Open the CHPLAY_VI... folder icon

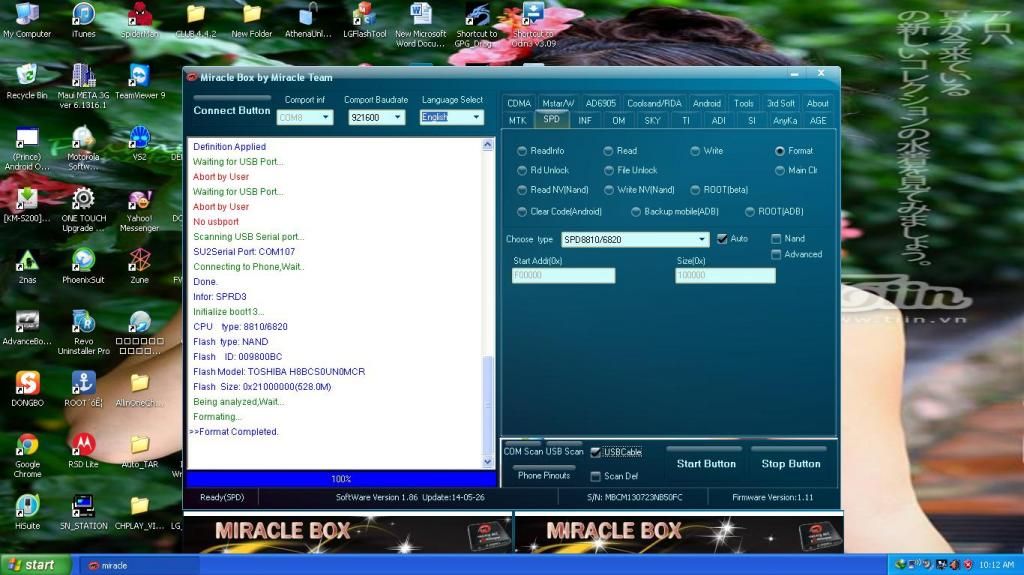click(139, 512)
